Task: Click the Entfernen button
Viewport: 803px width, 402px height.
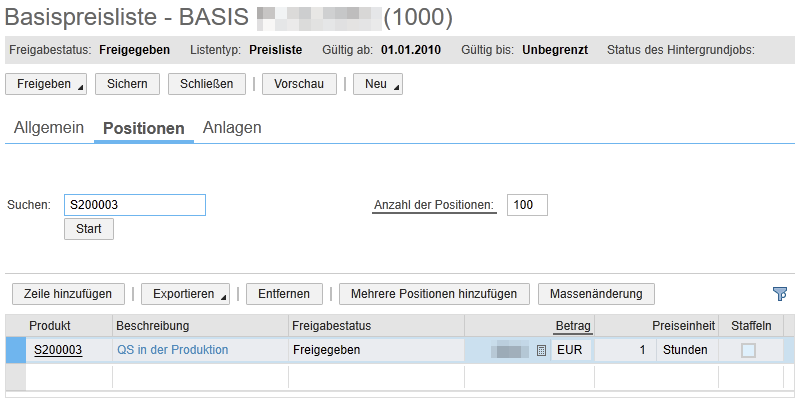Action: pos(284,294)
